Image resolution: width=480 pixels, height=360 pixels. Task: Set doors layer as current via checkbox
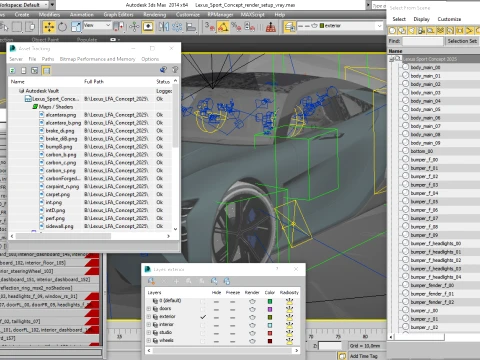pos(203,309)
